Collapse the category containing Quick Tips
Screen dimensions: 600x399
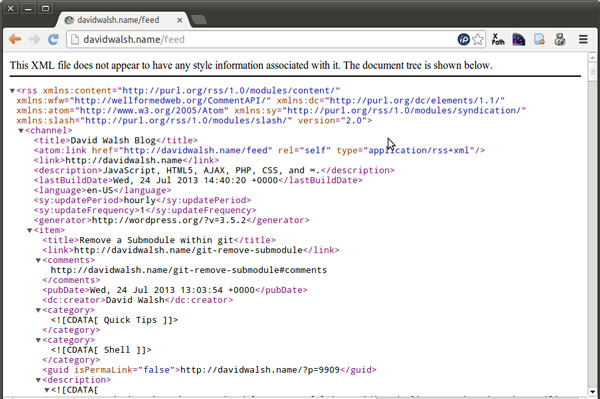(x=38, y=310)
